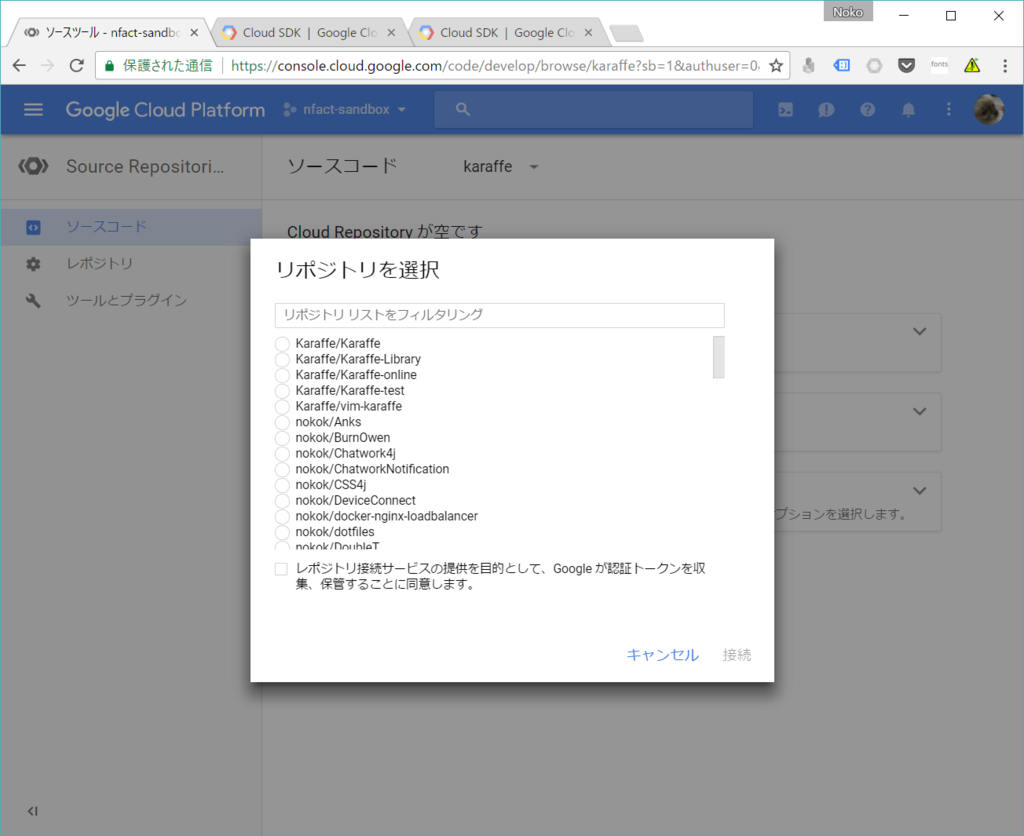
Task: Bookmark this page with the star icon
Action: tap(776, 65)
